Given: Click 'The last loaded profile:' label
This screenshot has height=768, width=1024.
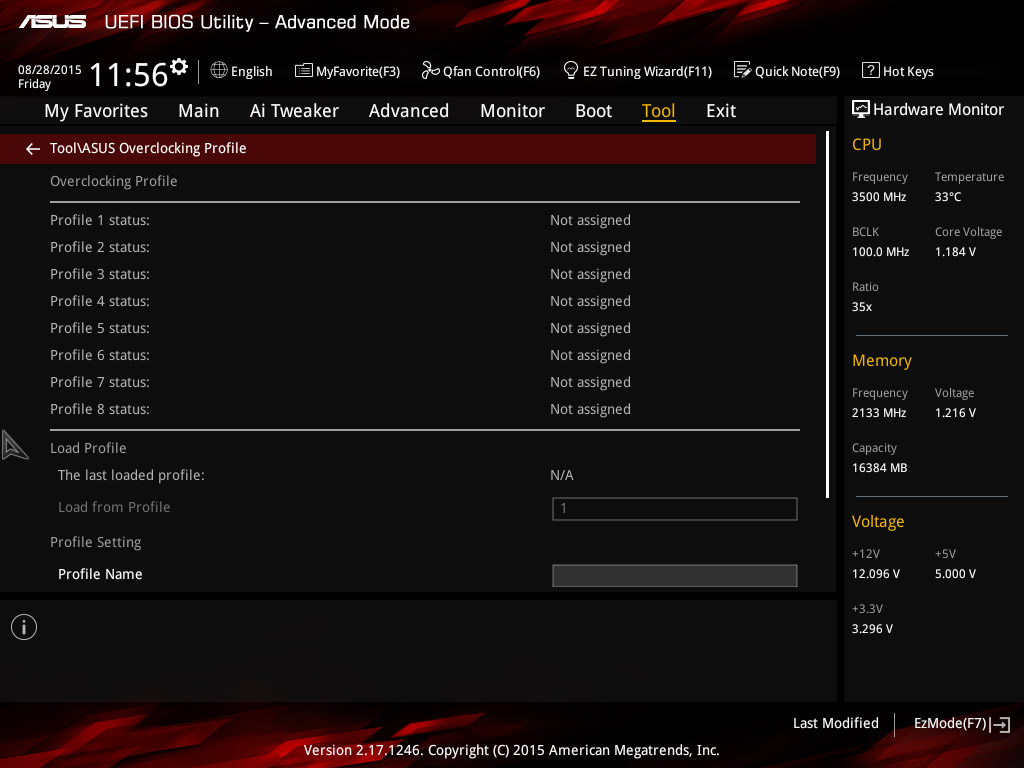Looking at the screenshot, I should (131, 475).
